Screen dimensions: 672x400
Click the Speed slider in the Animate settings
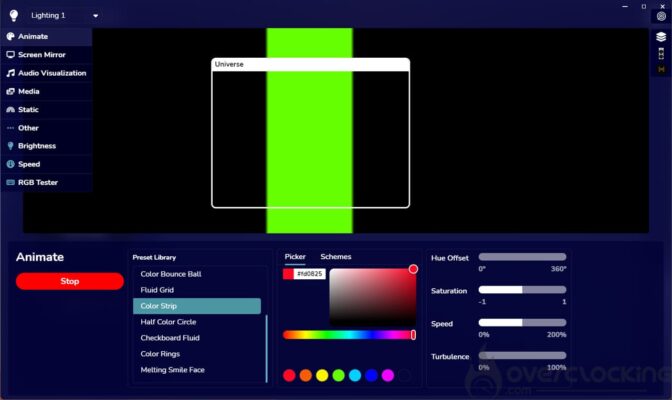pos(522,322)
